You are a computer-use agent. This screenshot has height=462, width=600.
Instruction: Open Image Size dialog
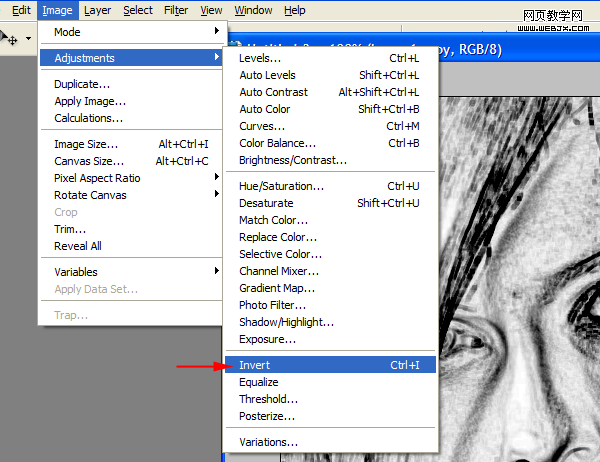pos(131,144)
